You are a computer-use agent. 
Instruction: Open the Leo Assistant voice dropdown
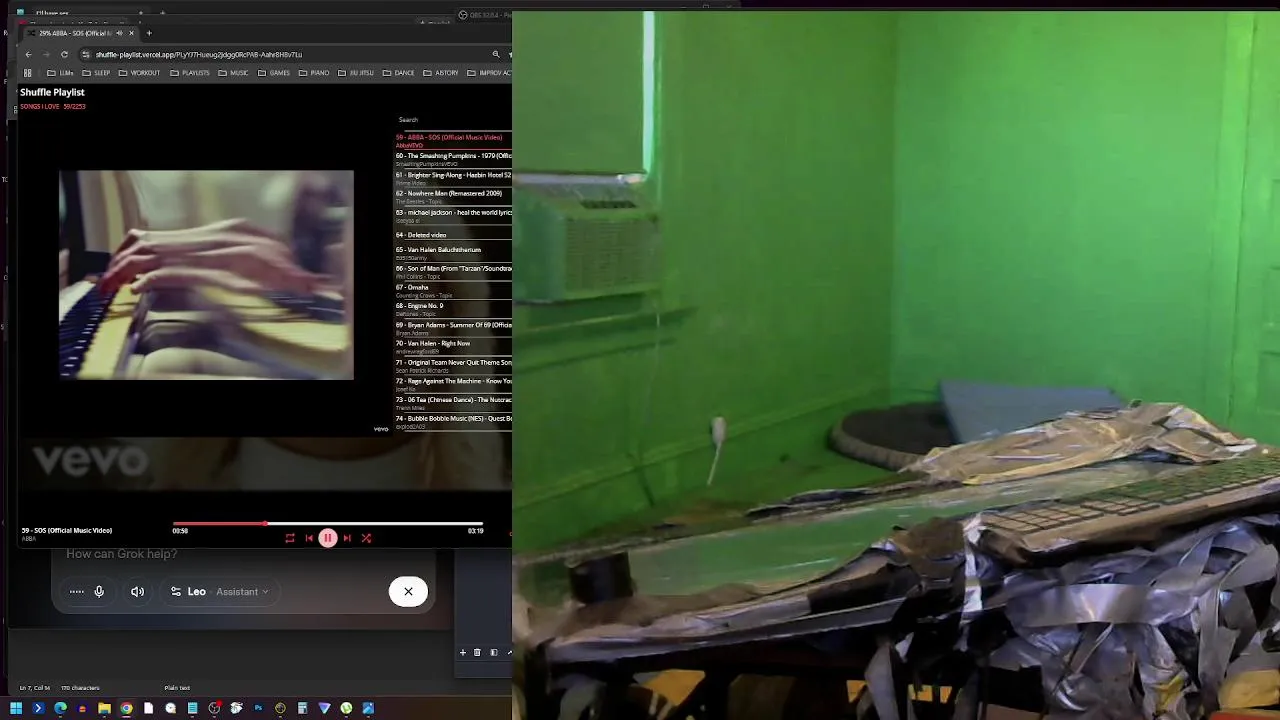click(x=220, y=592)
